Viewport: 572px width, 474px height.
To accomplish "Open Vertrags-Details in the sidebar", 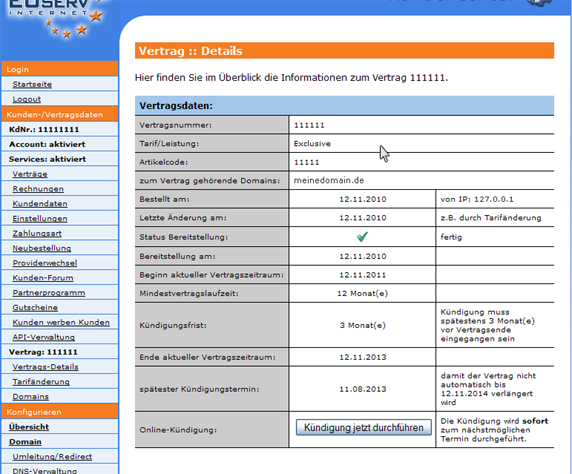I will pos(45,367).
